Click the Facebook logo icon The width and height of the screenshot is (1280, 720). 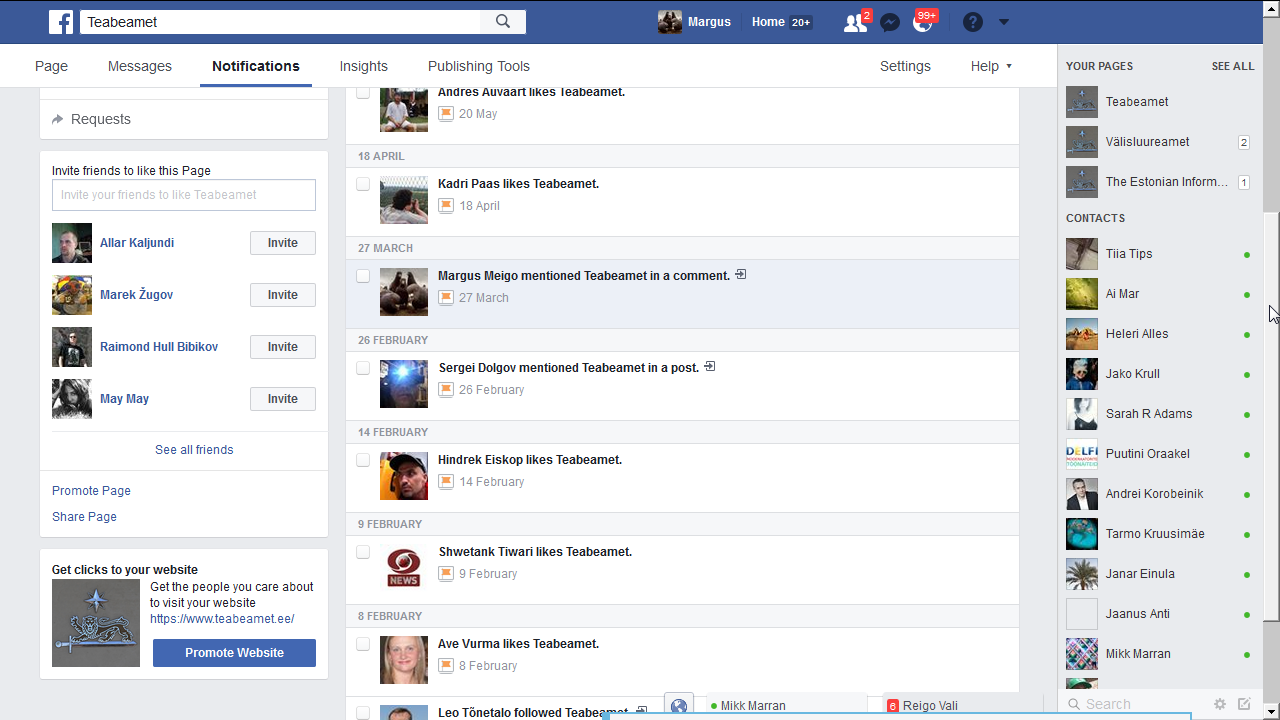coord(61,22)
